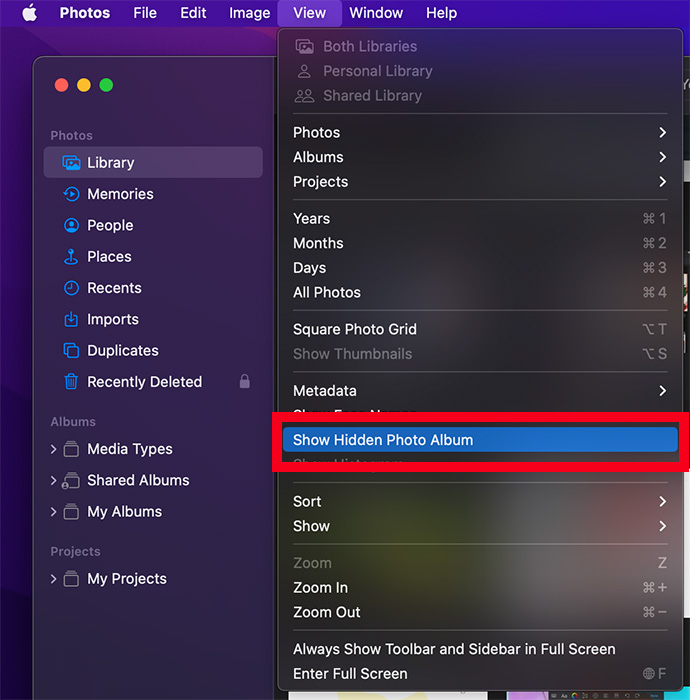This screenshot has height=700, width=690.
Task: Click the Both Libraries icon
Action: pyautogui.click(x=304, y=46)
